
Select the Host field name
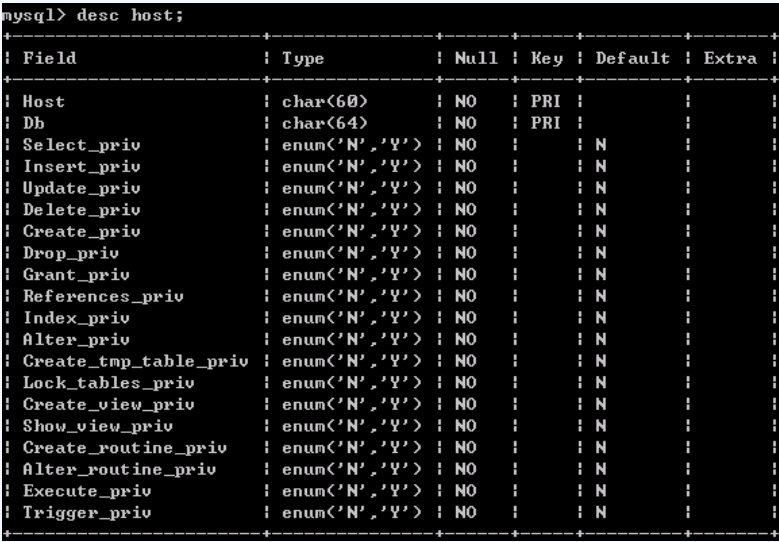click(44, 102)
